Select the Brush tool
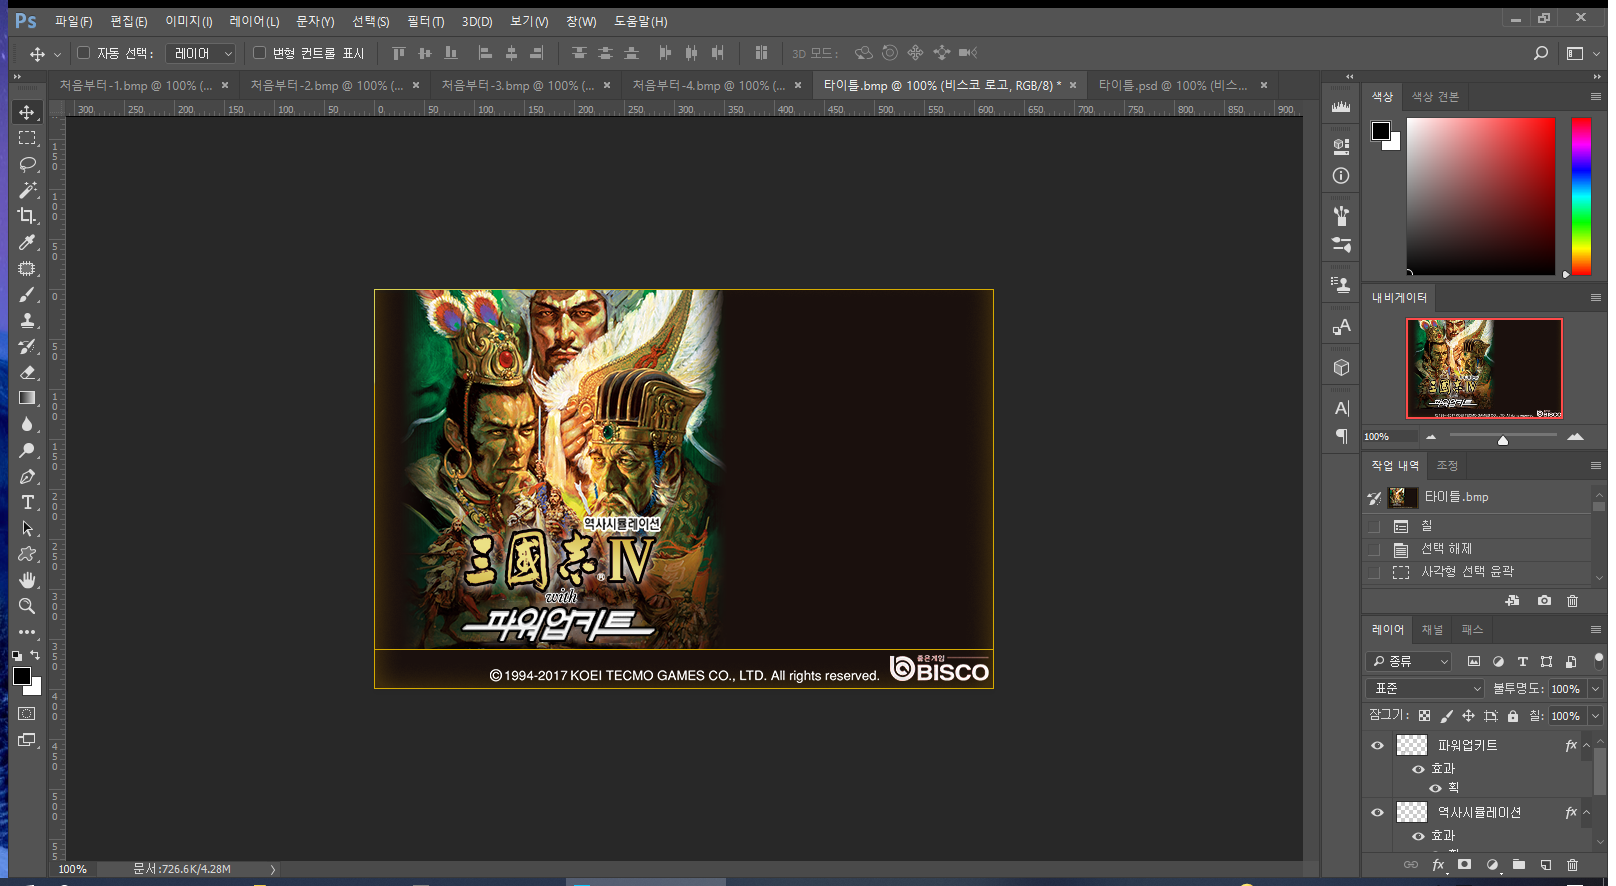The width and height of the screenshot is (1616, 886). (x=27, y=294)
